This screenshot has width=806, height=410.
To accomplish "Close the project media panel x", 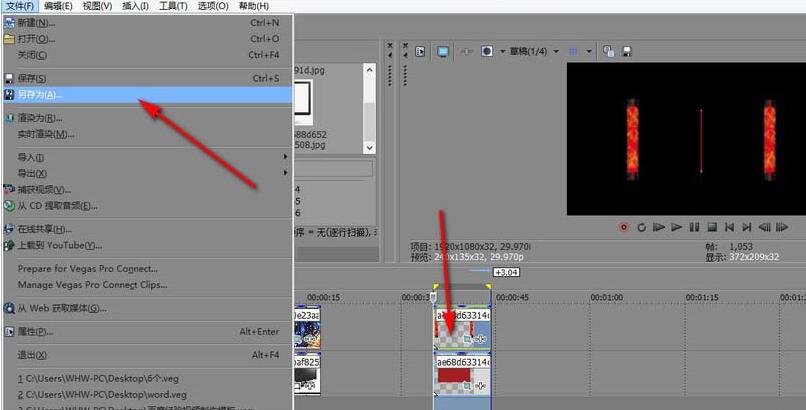I will (x=389, y=45).
